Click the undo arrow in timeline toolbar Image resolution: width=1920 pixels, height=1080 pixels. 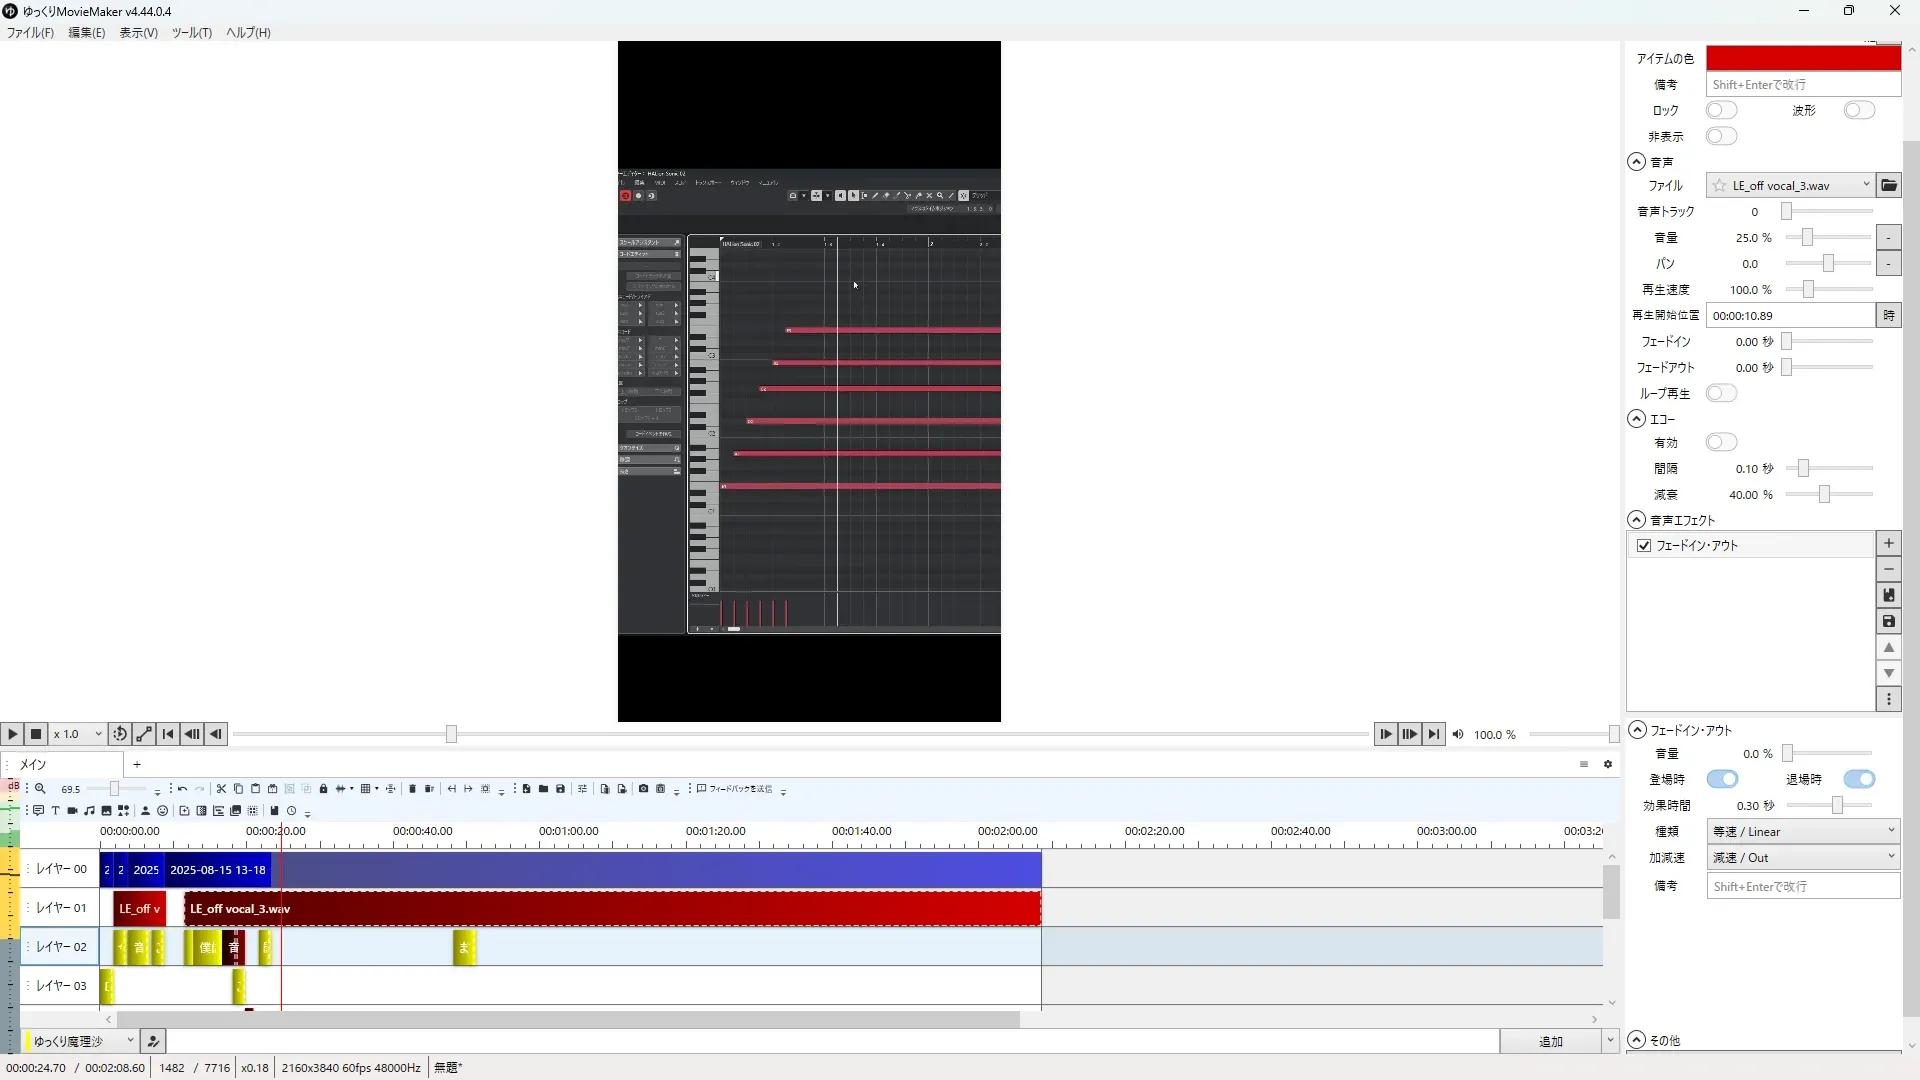pyautogui.click(x=182, y=789)
